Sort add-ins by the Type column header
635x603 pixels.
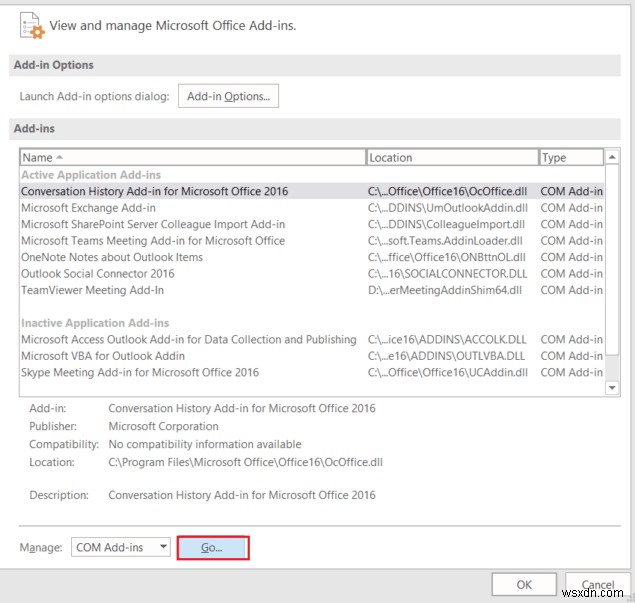(571, 157)
